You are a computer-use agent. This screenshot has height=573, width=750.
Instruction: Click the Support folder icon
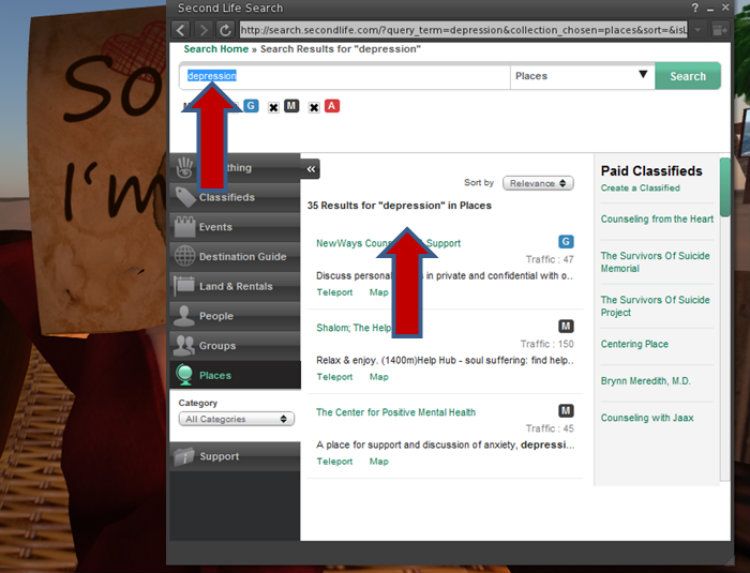tap(184, 456)
